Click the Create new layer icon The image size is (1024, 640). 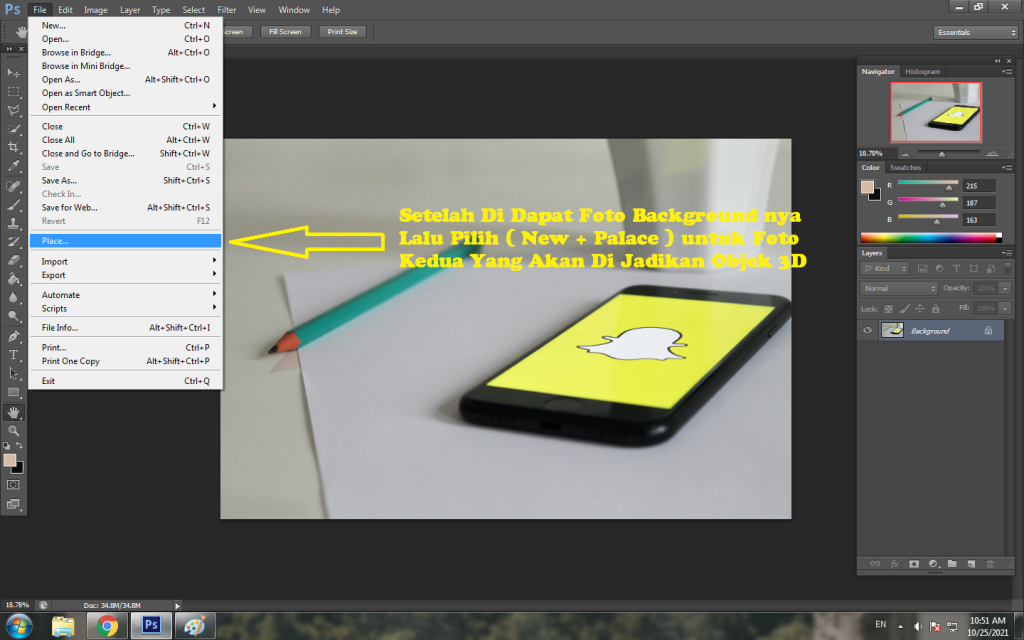point(971,564)
